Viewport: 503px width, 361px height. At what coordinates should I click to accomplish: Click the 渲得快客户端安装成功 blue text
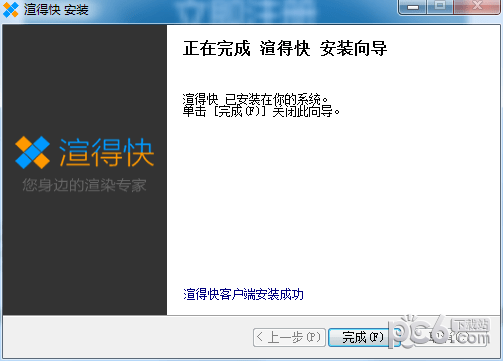pos(243,294)
